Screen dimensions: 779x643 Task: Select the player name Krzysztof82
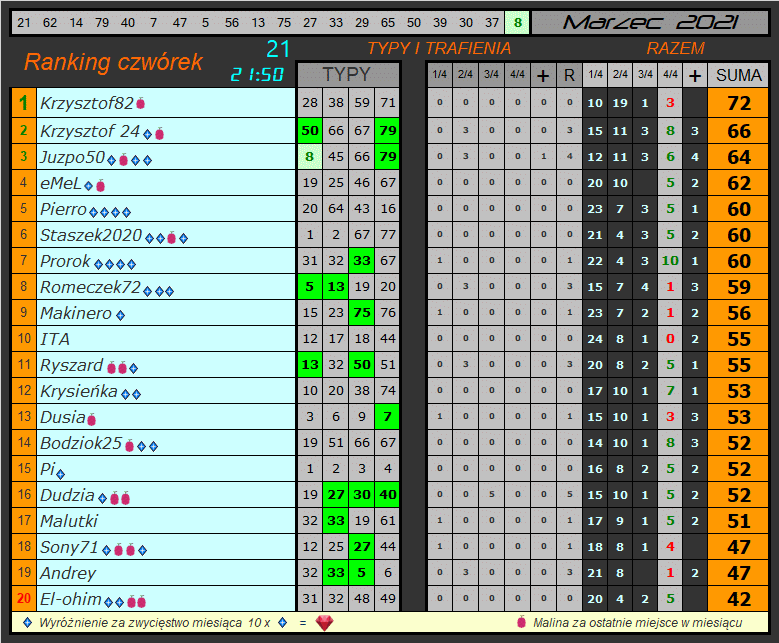pyautogui.click(x=86, y=103)
